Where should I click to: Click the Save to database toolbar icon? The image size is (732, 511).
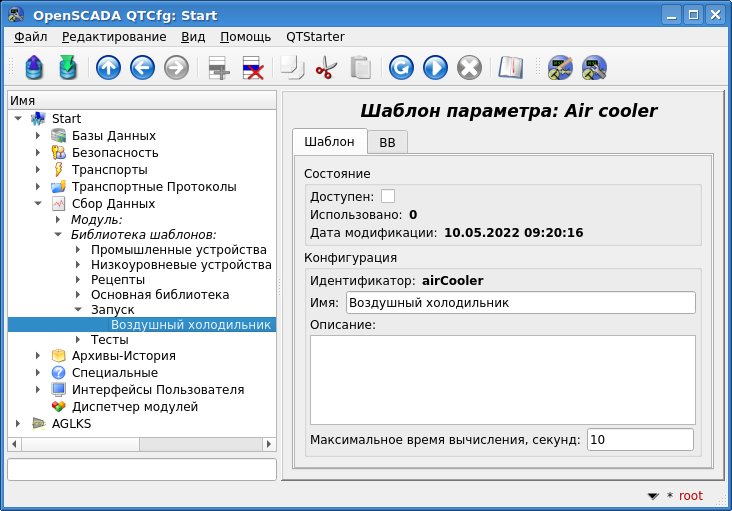pos(68,68)
